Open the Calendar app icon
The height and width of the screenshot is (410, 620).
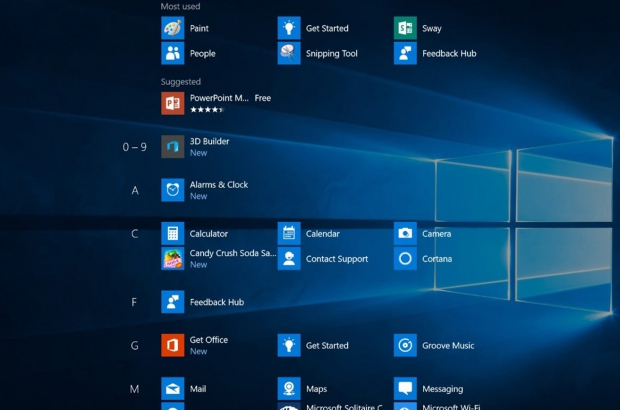[x=289, y=233]
